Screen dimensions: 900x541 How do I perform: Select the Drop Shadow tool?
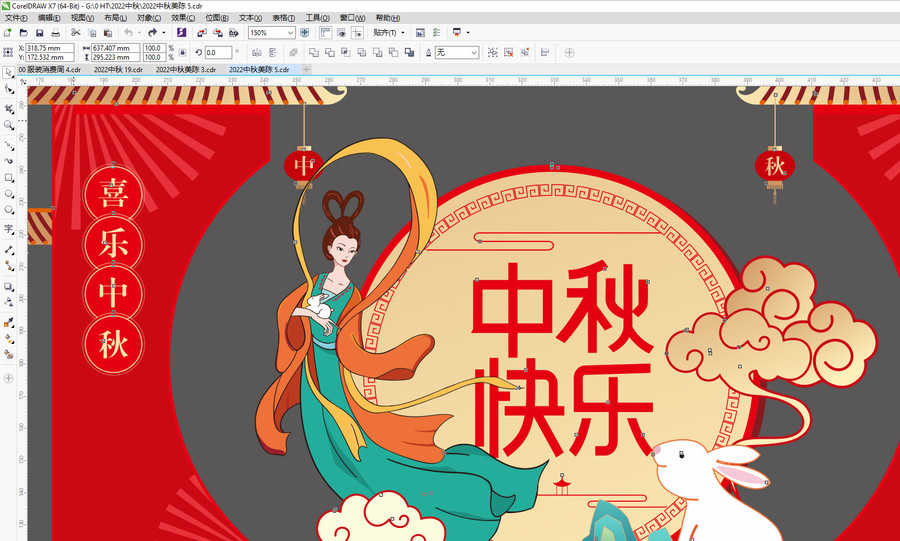pyautogui.click(x=8, y=286)
